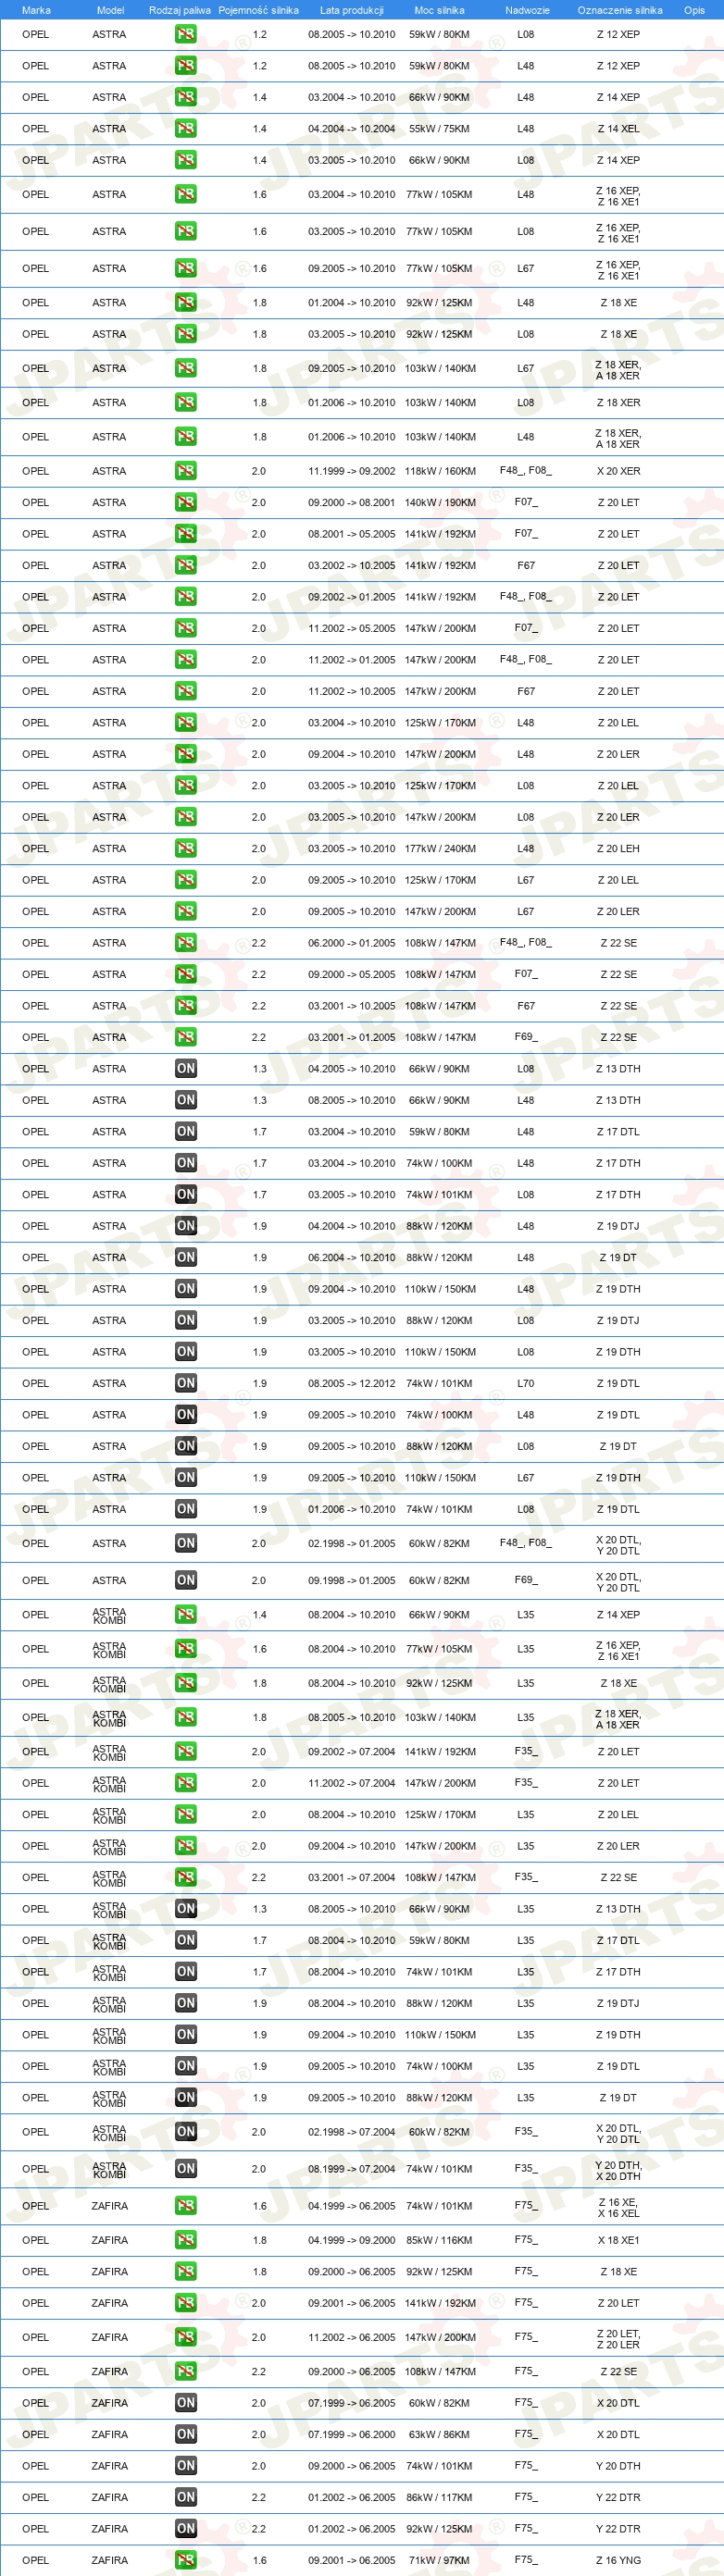724x2576 pixels.
Task: Select the '86kW / 117KM' power cell
Action: (439, 2497)
